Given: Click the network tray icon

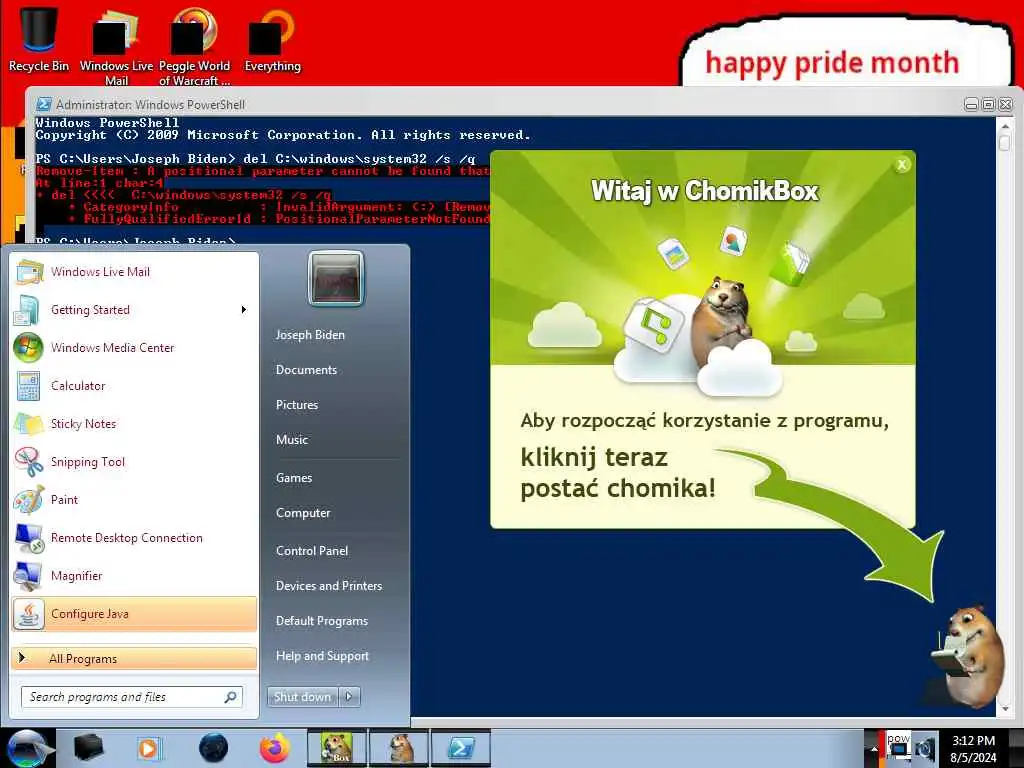Looking at the screenshot, I should click(899, 748).
